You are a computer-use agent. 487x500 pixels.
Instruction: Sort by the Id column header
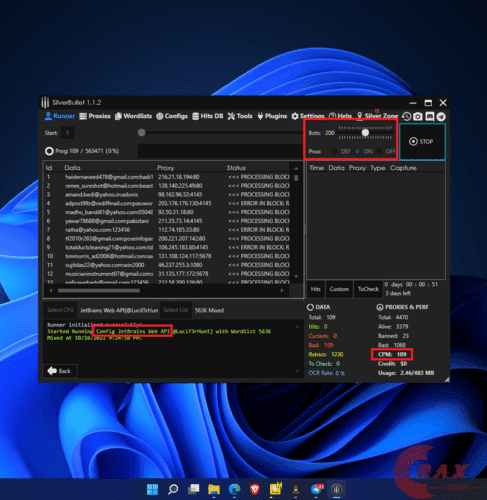(x=49, y=168)
